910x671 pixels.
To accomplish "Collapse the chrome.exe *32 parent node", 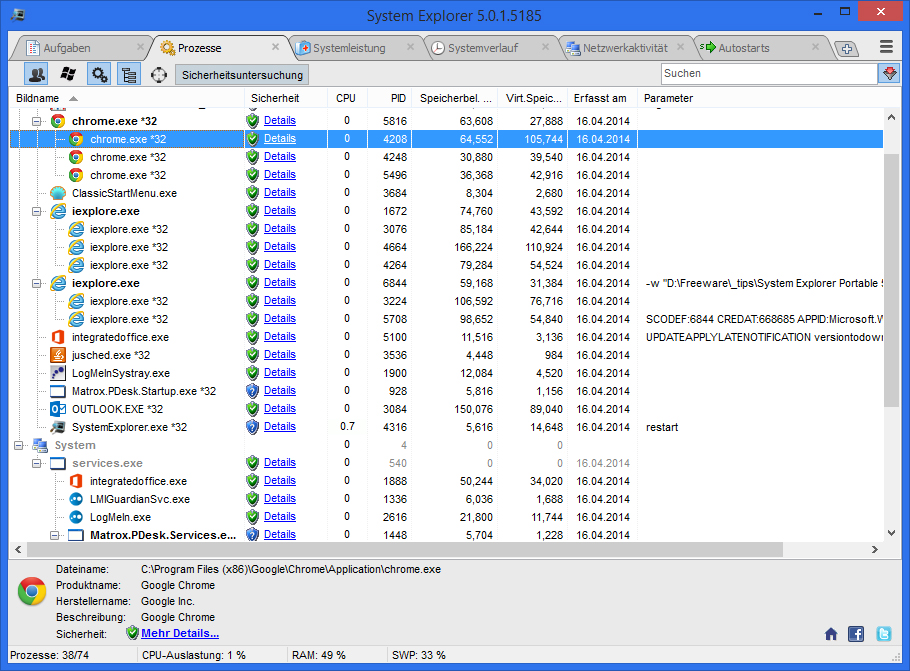I will (x=37, y=121).
